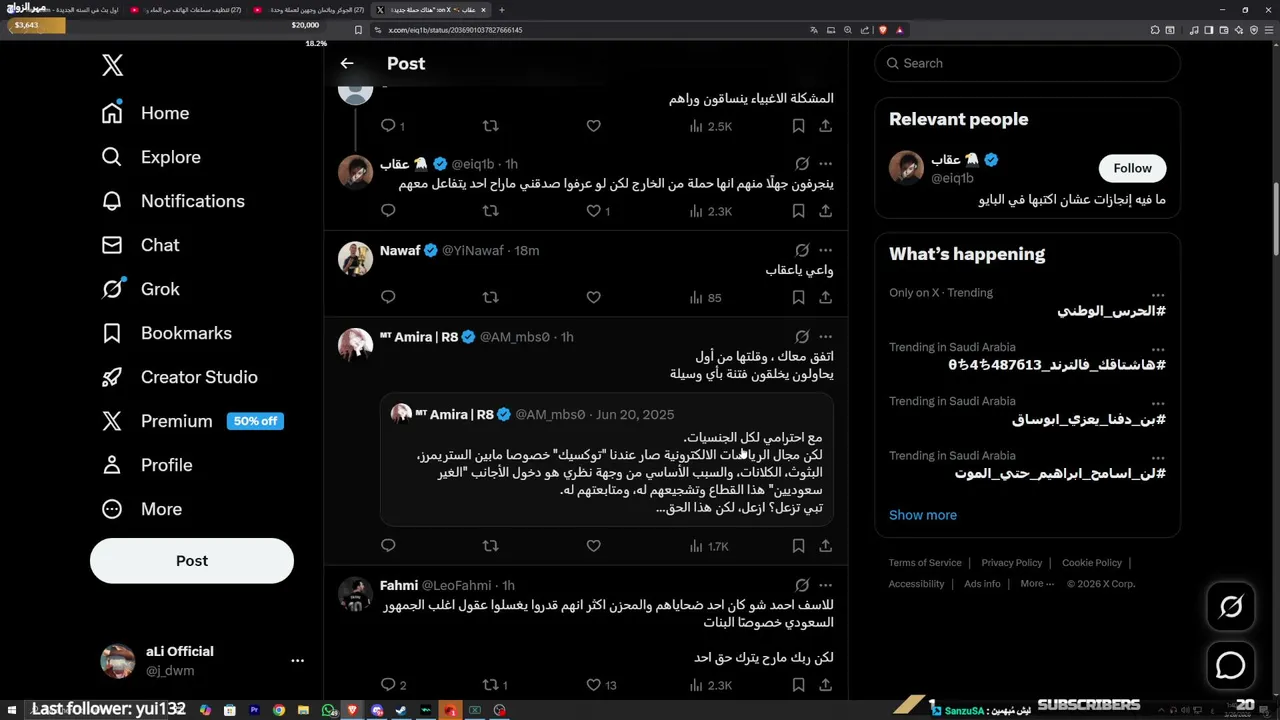
Task: Open Chrome from the taskbar
Action: point(279,710)
